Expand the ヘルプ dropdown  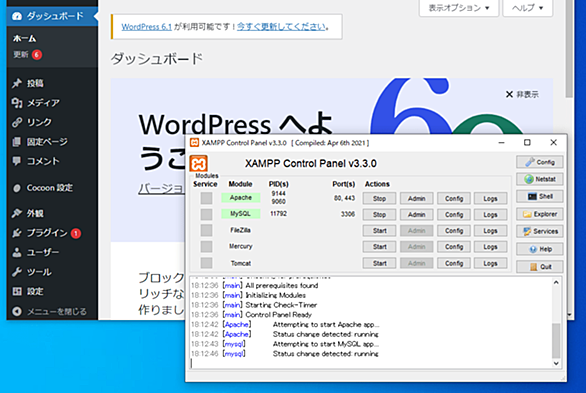coord(527,8)
